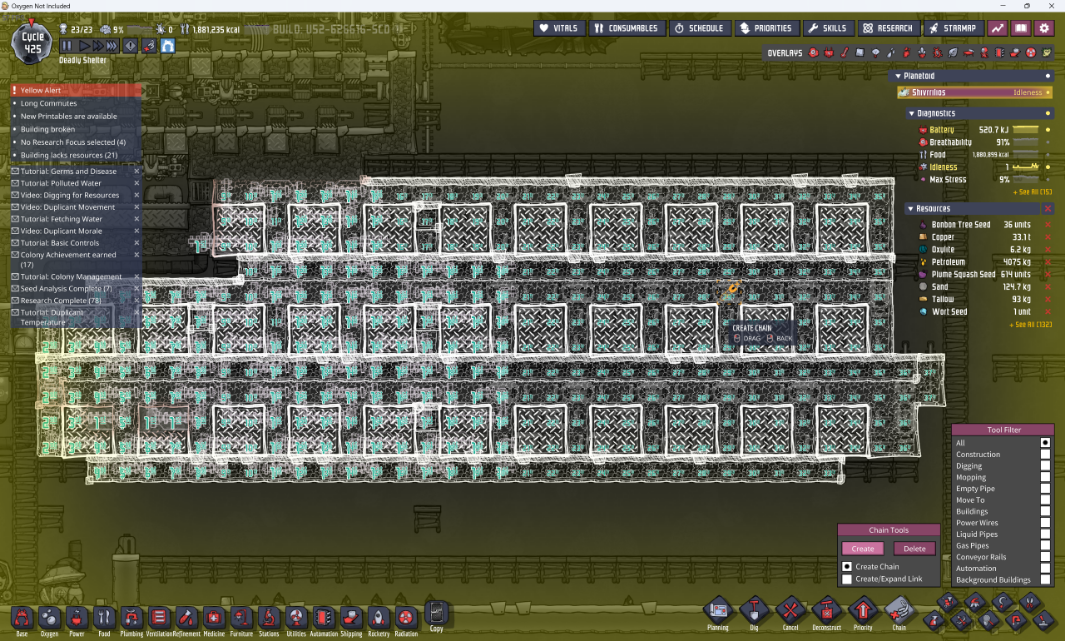Collapse the Resources section

point(910,208)
